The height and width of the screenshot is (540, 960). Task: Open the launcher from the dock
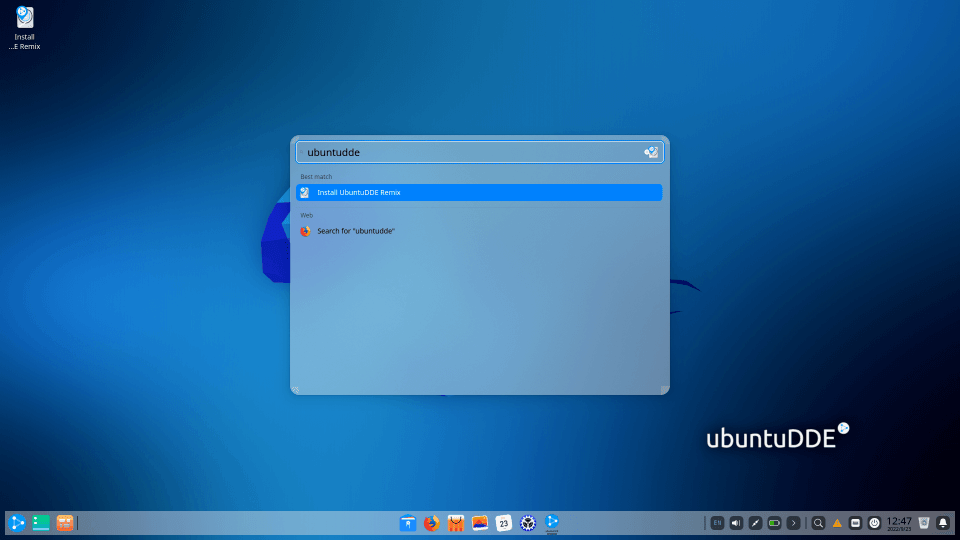[x=17, y=522]
